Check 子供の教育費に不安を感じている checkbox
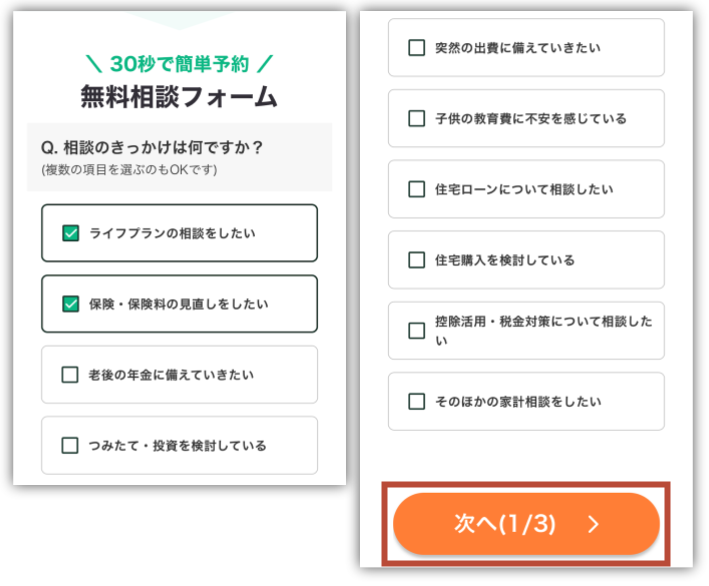Image resolution: width=709 pixels, height=586 pixels. pyautogui.click(x=417, y=118)
